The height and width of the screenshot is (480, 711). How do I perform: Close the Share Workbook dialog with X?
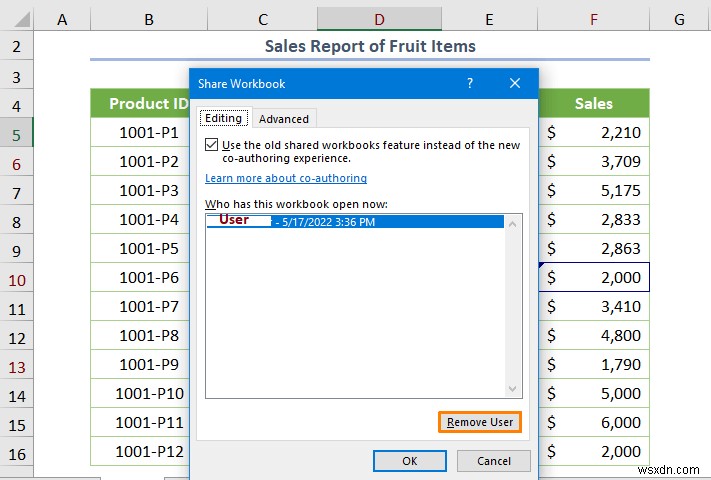[x=516, y=85]
